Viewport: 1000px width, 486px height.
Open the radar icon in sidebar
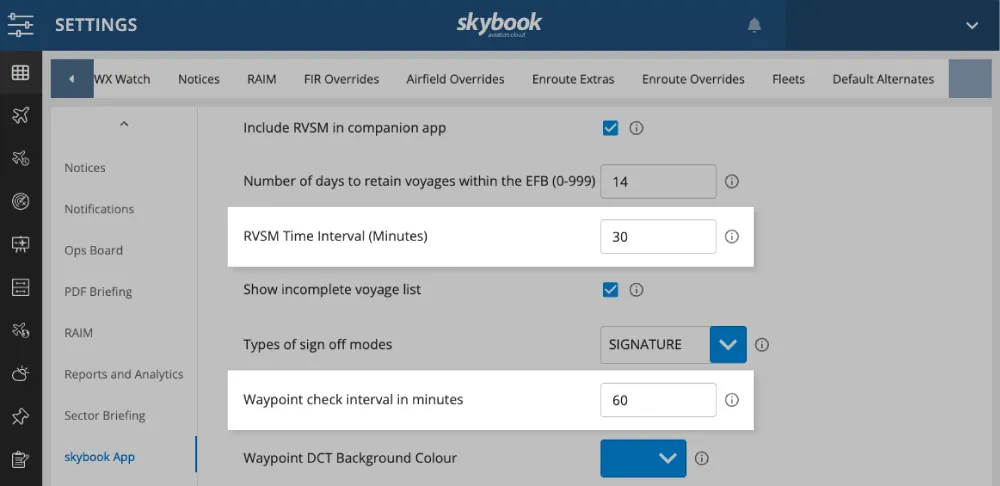pos(20,202)
